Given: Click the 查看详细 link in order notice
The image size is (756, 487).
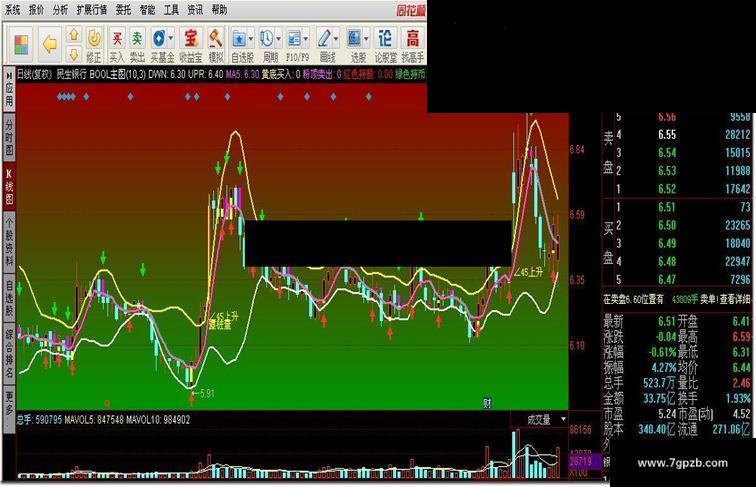Looking at the screenshot, I should [735, 299].
